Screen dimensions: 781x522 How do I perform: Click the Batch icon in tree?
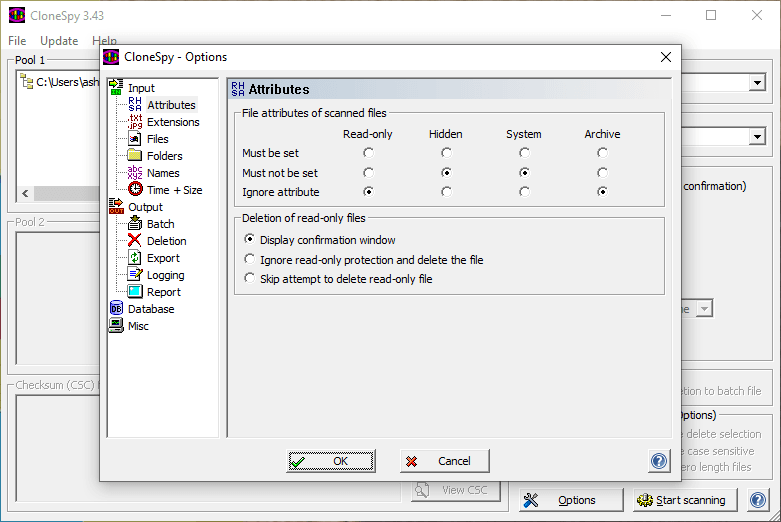click(135, 223)
